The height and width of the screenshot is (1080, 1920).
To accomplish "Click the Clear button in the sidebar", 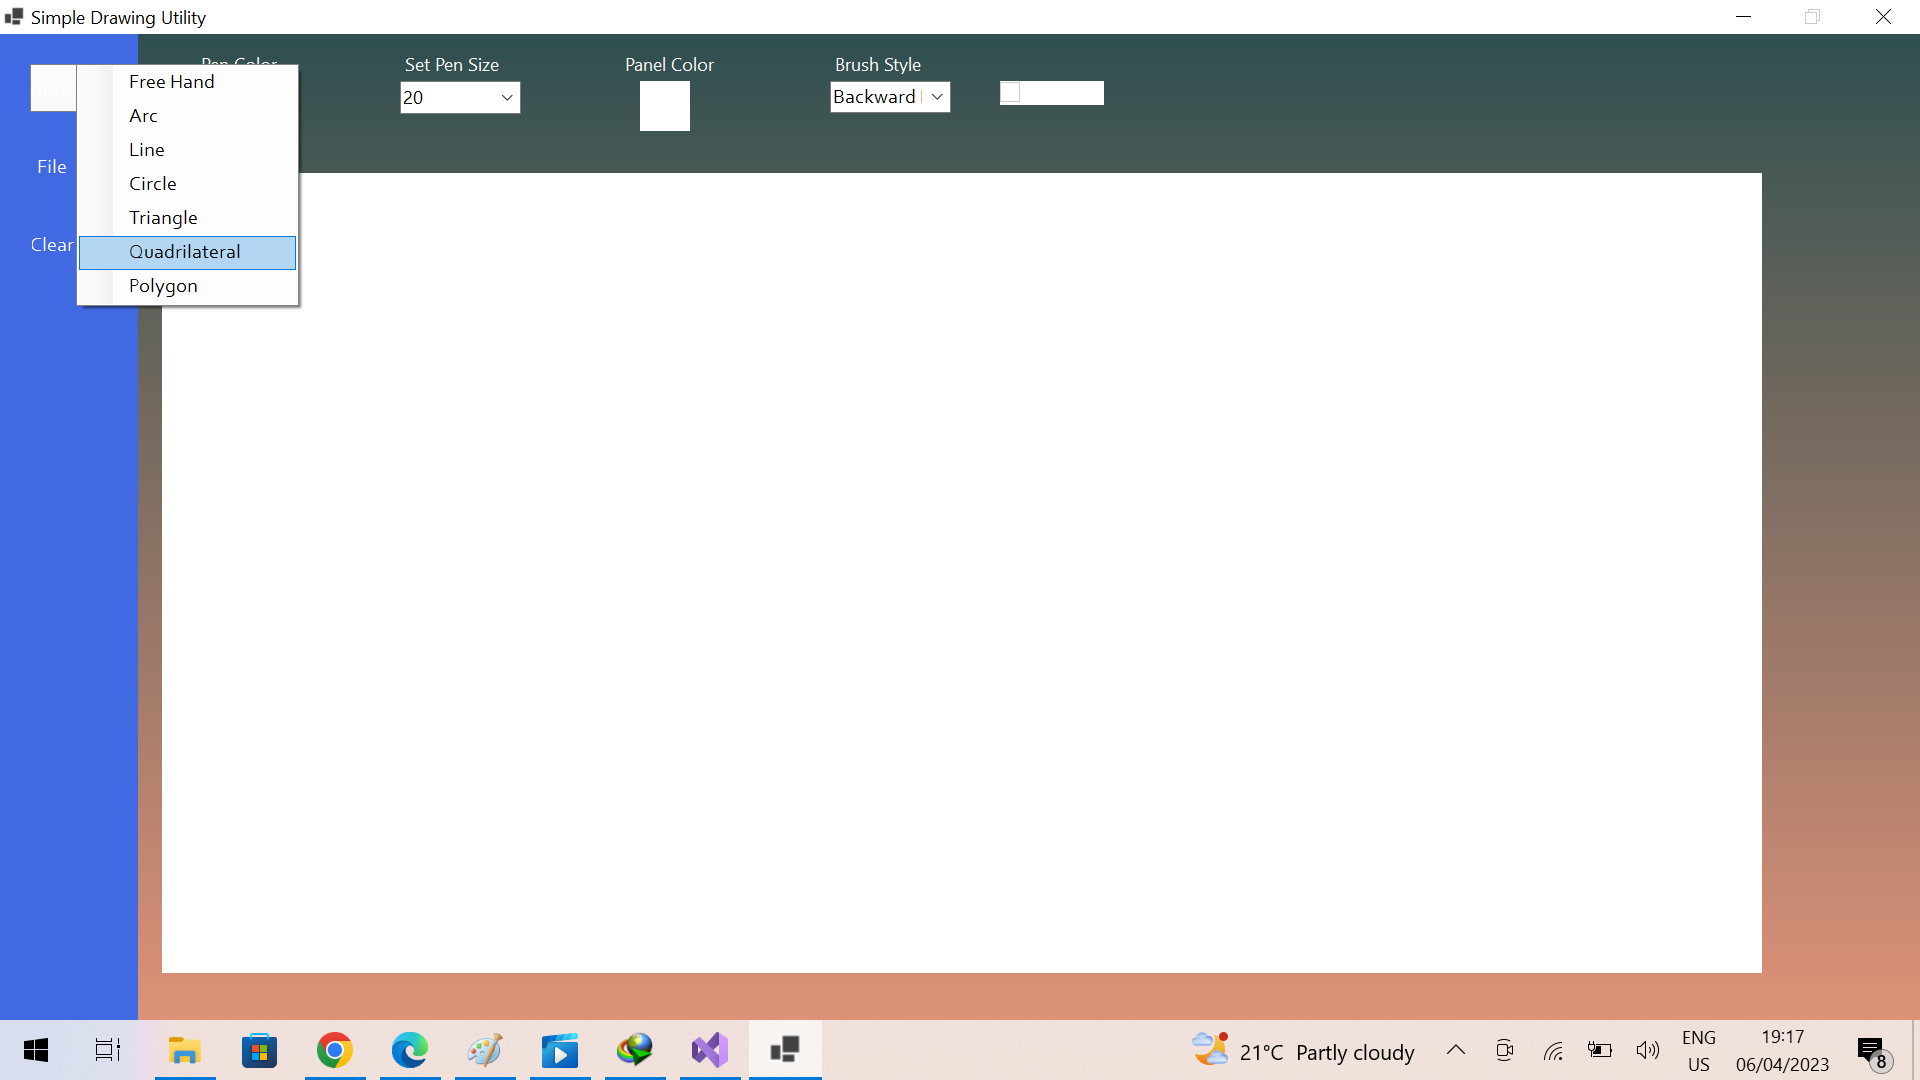I will click(52, 244).
